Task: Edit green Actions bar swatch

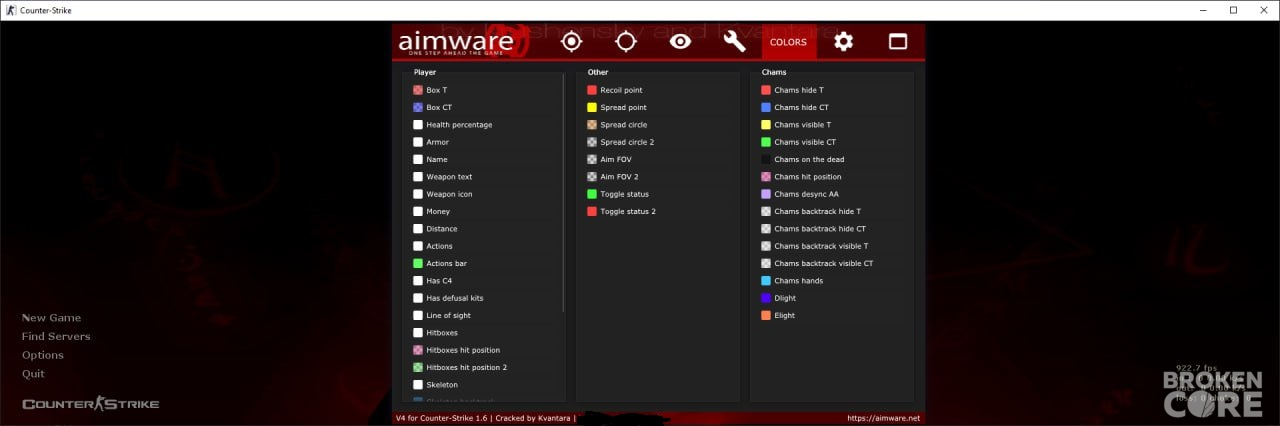Action: (418, 263)
